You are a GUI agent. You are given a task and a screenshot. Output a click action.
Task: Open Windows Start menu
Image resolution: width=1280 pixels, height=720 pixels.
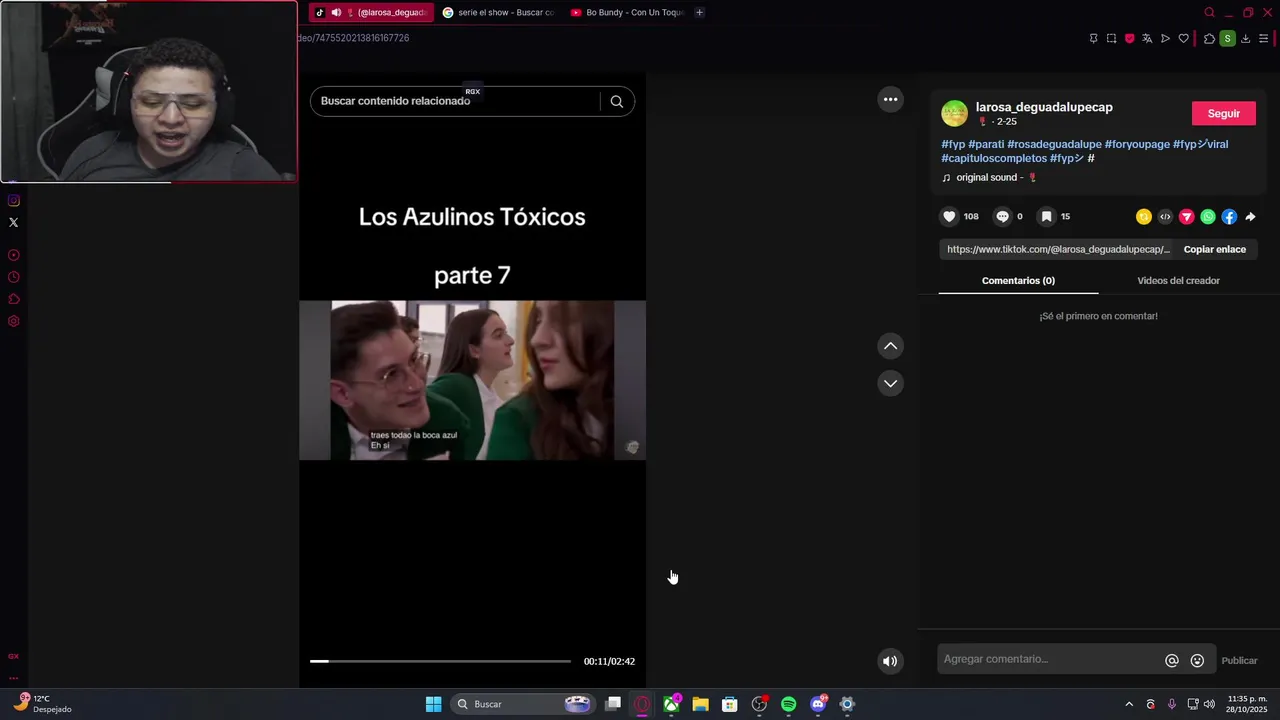pyautogui.click(x=433, y=704)
